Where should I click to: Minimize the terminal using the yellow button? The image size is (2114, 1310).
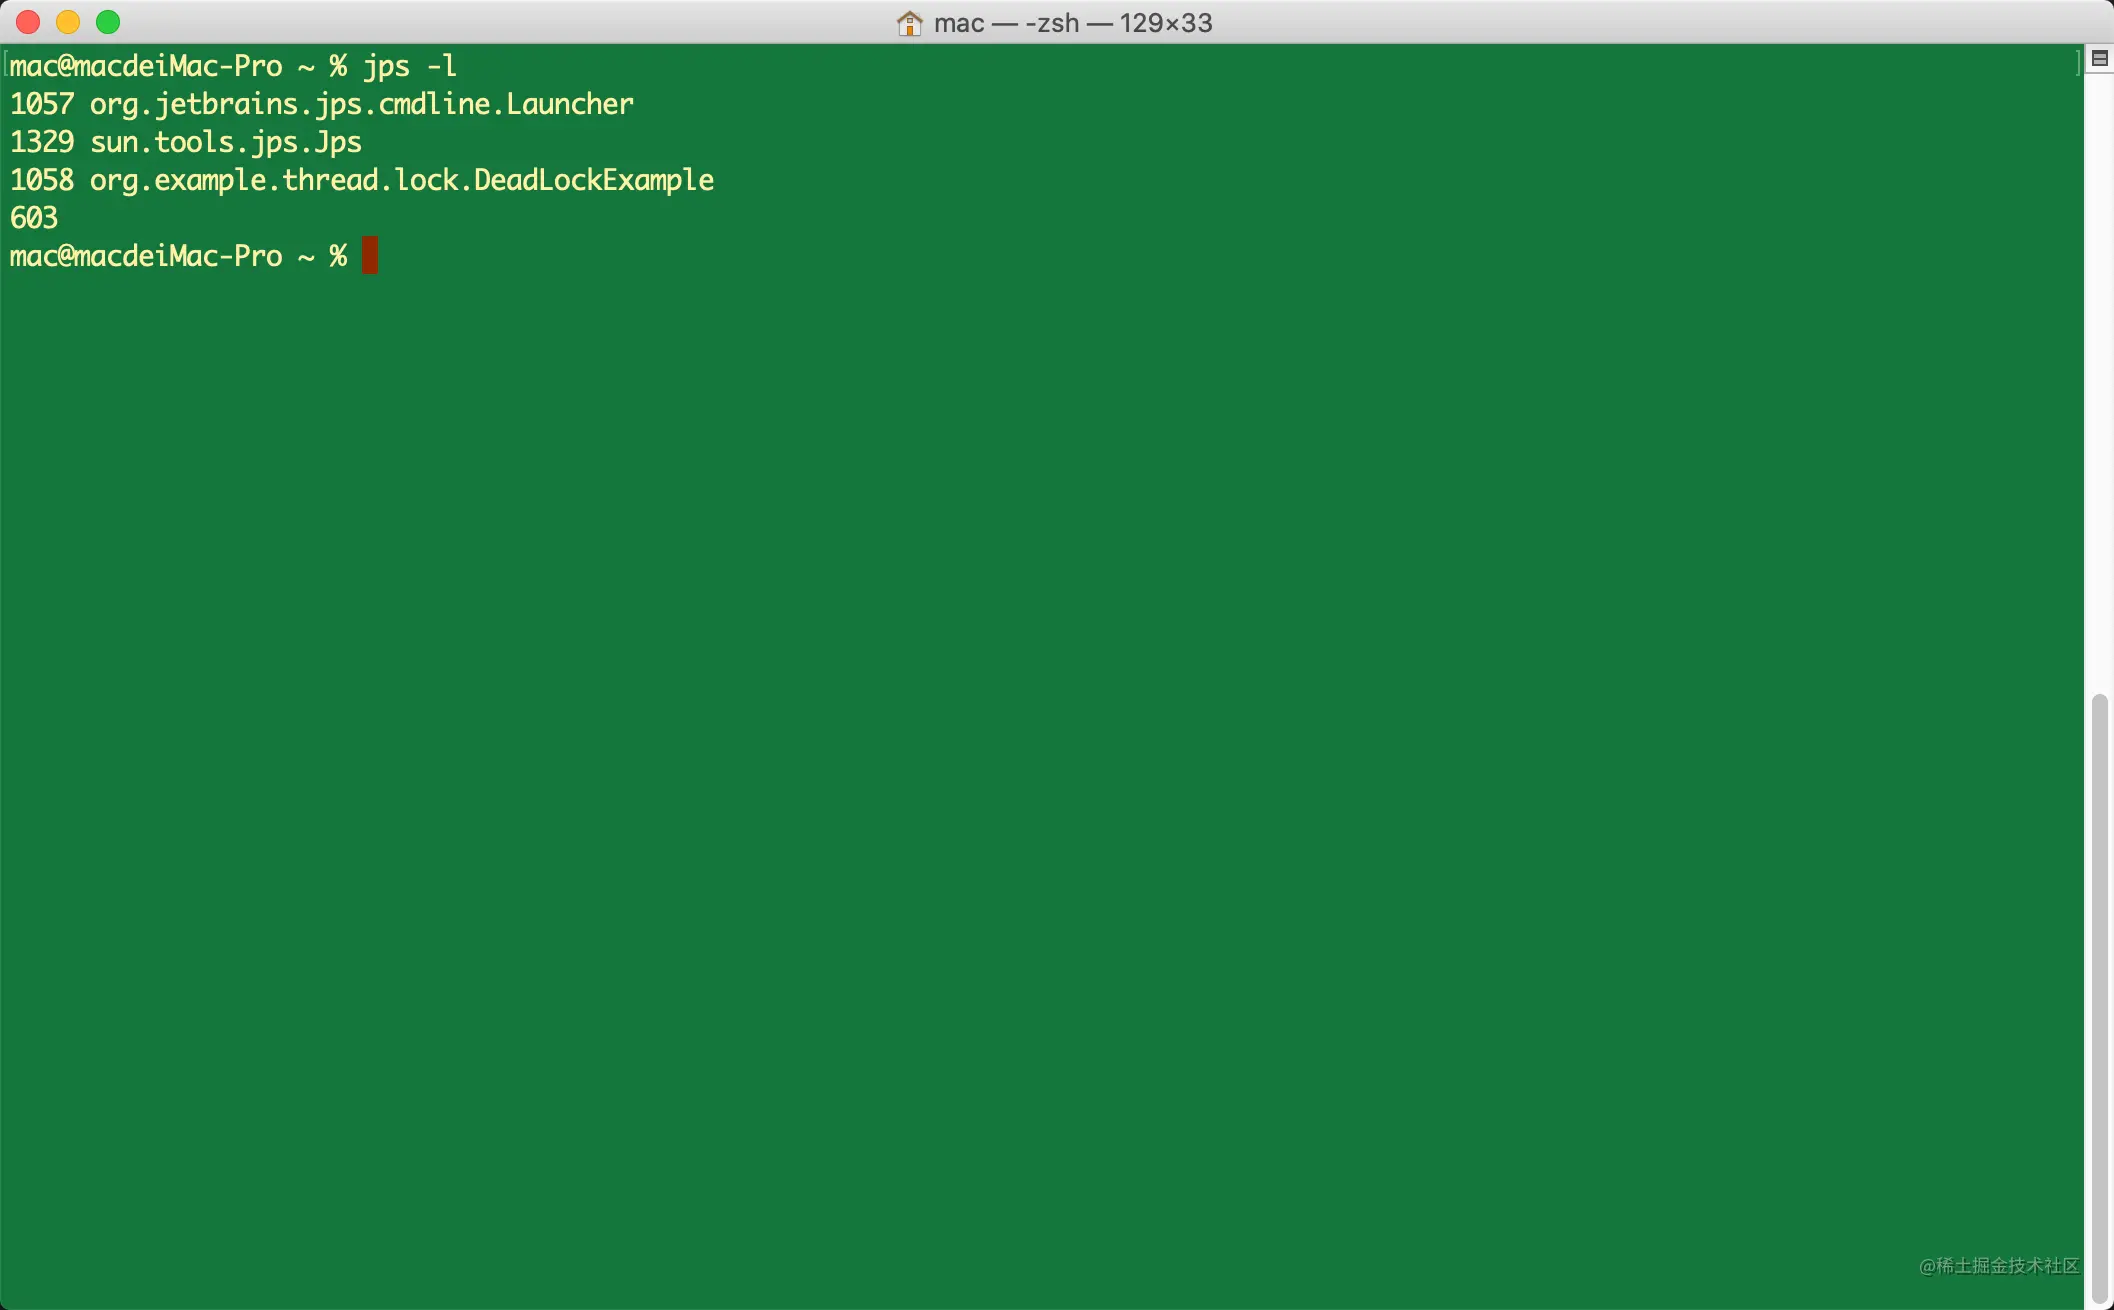point(68,22)
